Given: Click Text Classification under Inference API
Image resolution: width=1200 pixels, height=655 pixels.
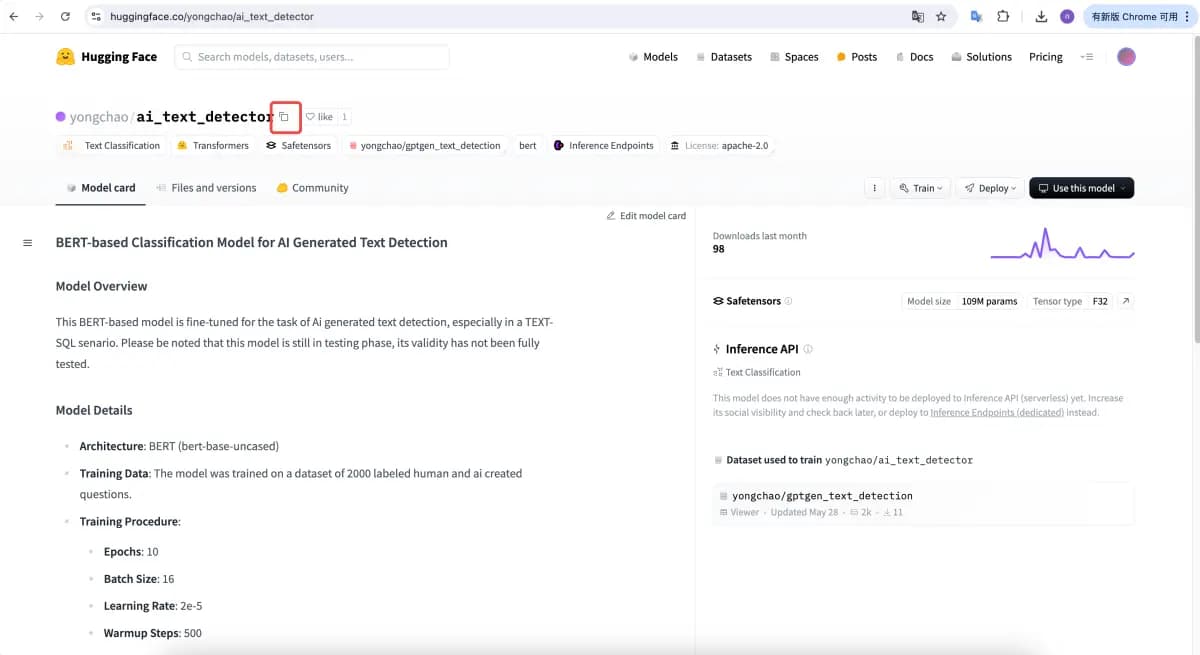Looking at the screenshot, I should point(757,372).
